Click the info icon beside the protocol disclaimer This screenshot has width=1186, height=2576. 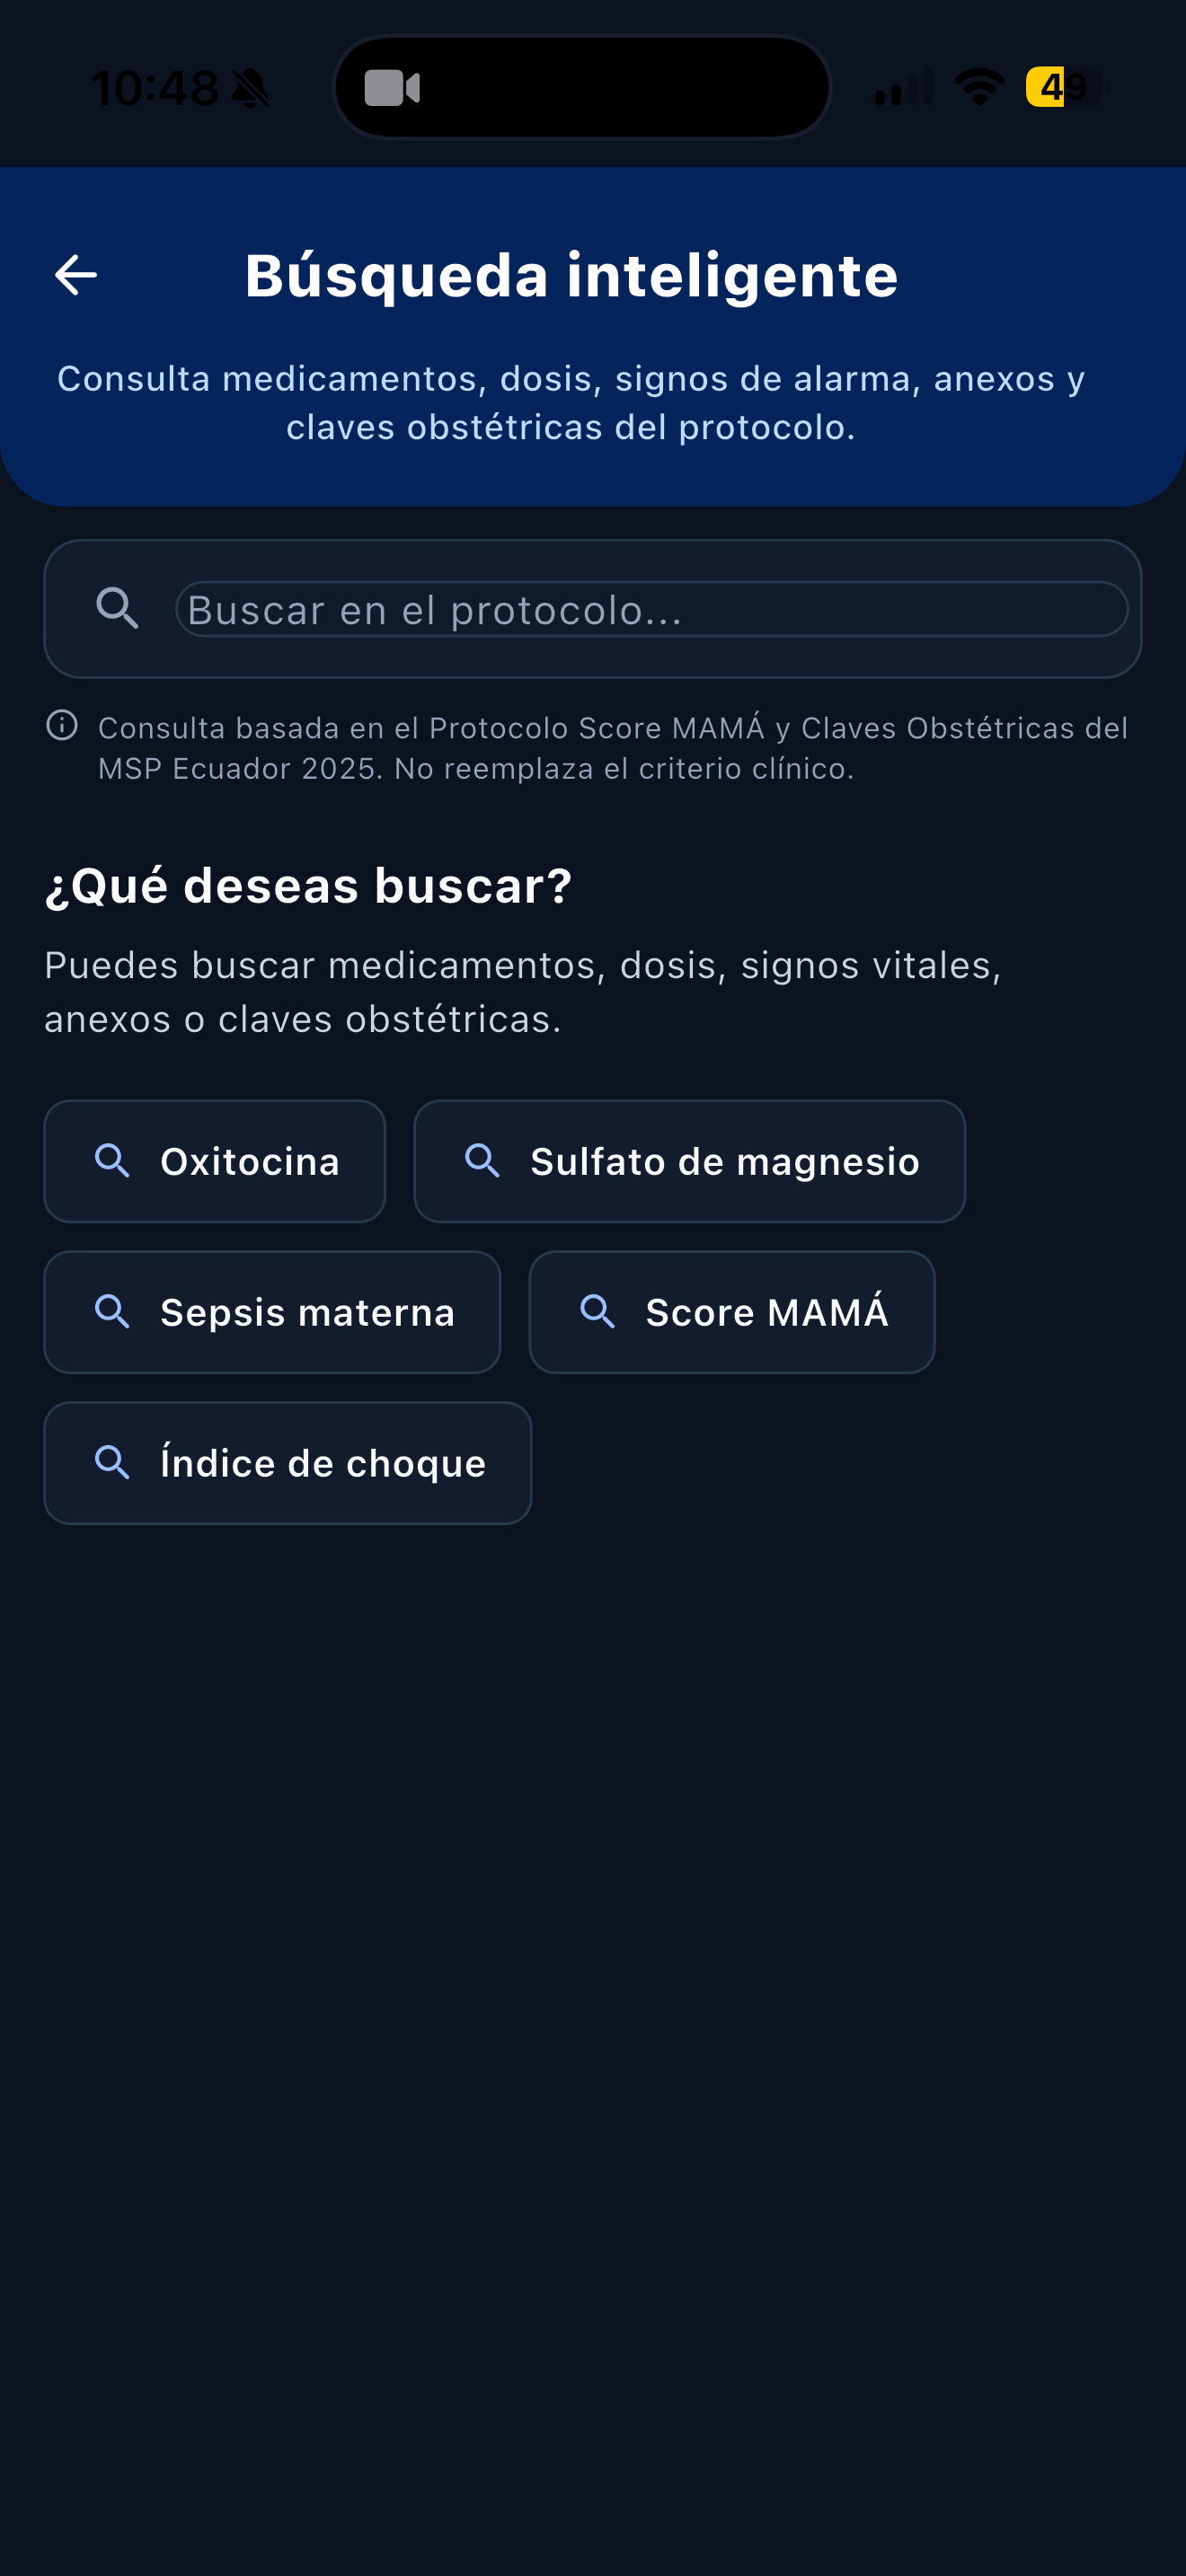pyautogui.click(x=62, y=725)
